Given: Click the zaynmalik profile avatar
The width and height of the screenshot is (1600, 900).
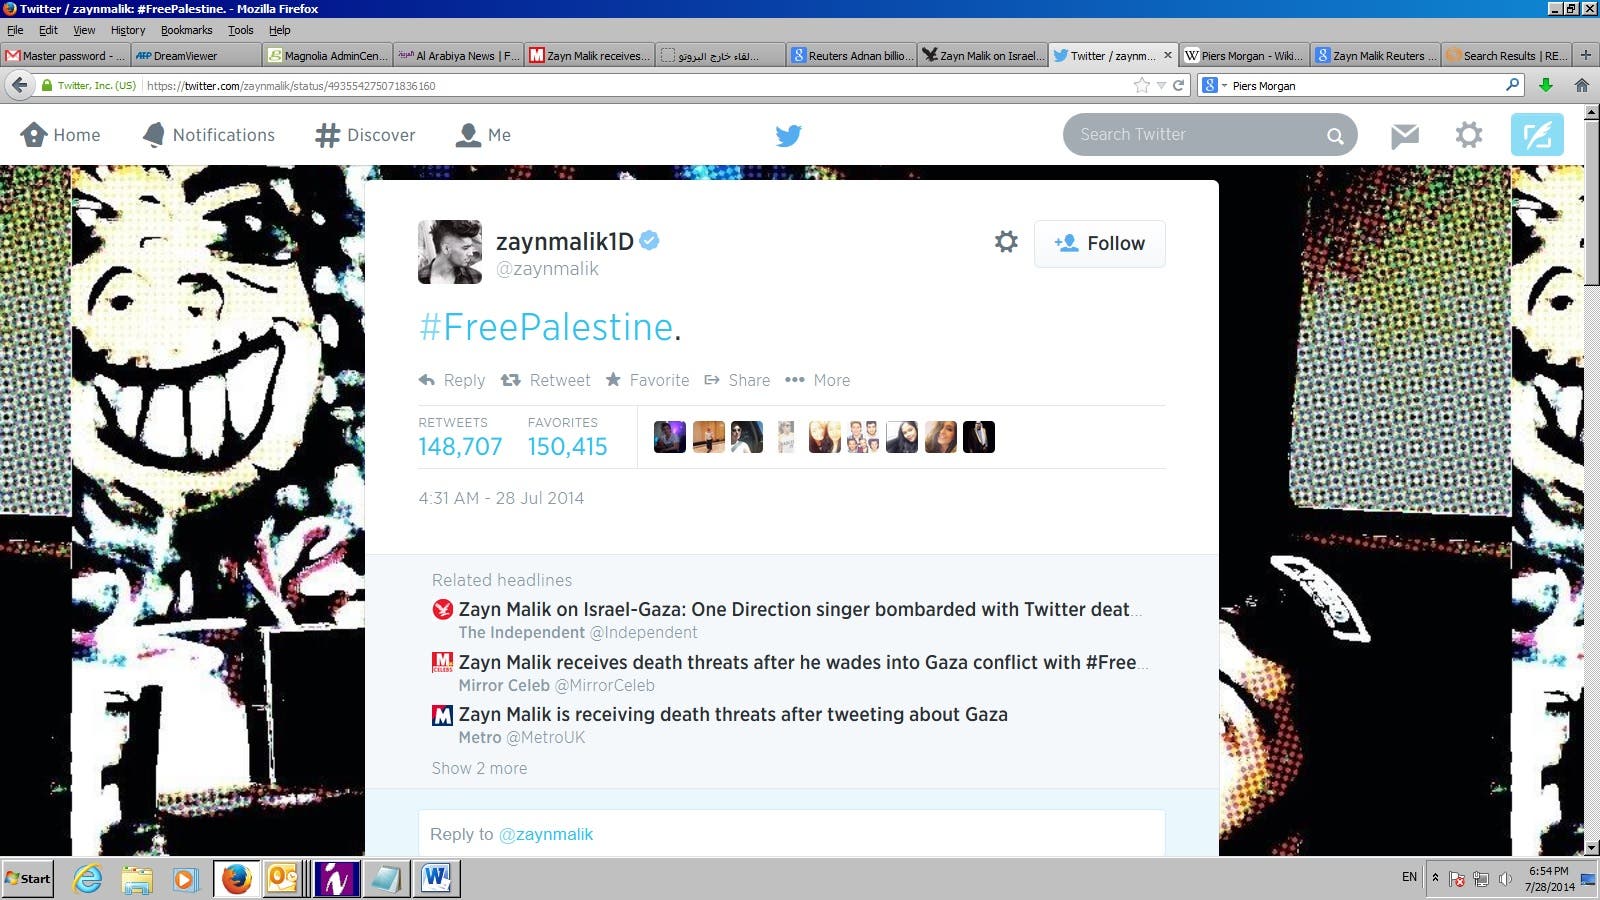Looking at the screenshot, I should [449, 252].
